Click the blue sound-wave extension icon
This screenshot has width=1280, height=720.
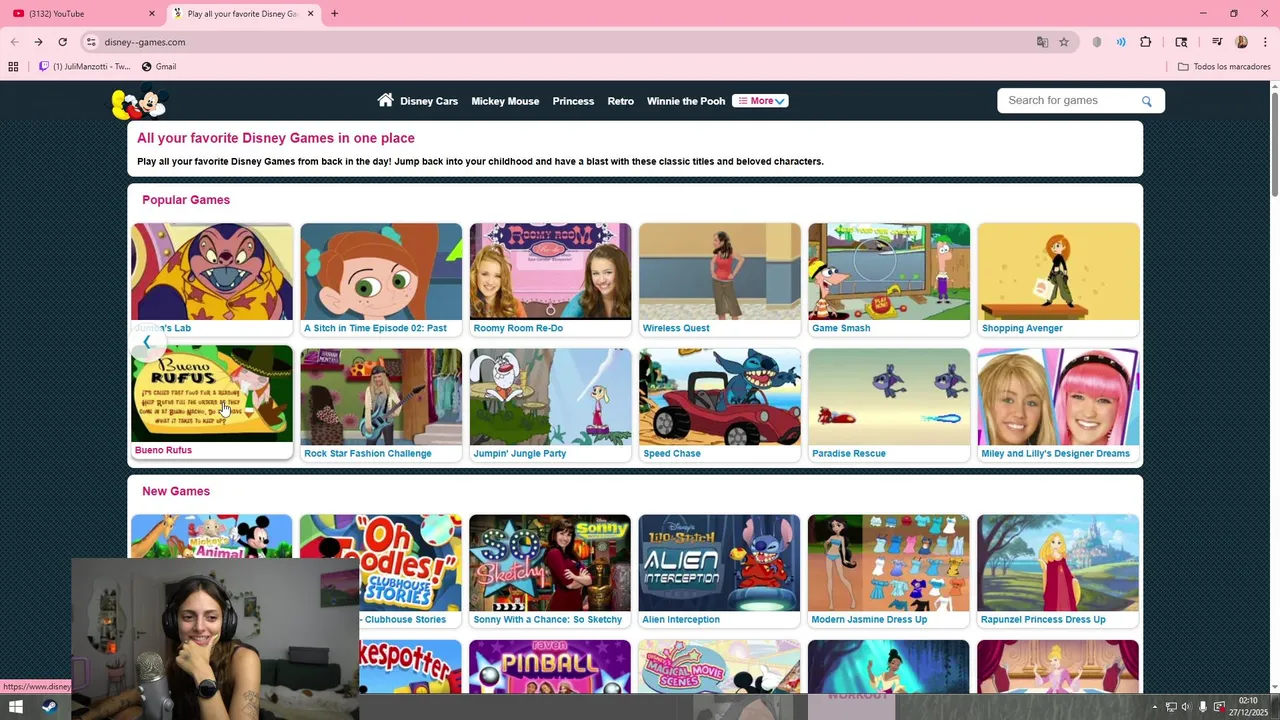tap(1121, 42)
